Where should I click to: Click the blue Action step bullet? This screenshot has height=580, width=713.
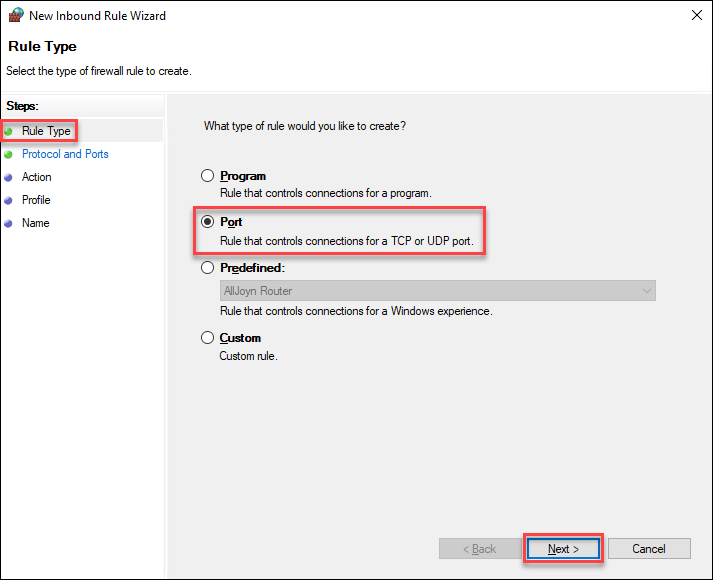click(x=9, y=177)
